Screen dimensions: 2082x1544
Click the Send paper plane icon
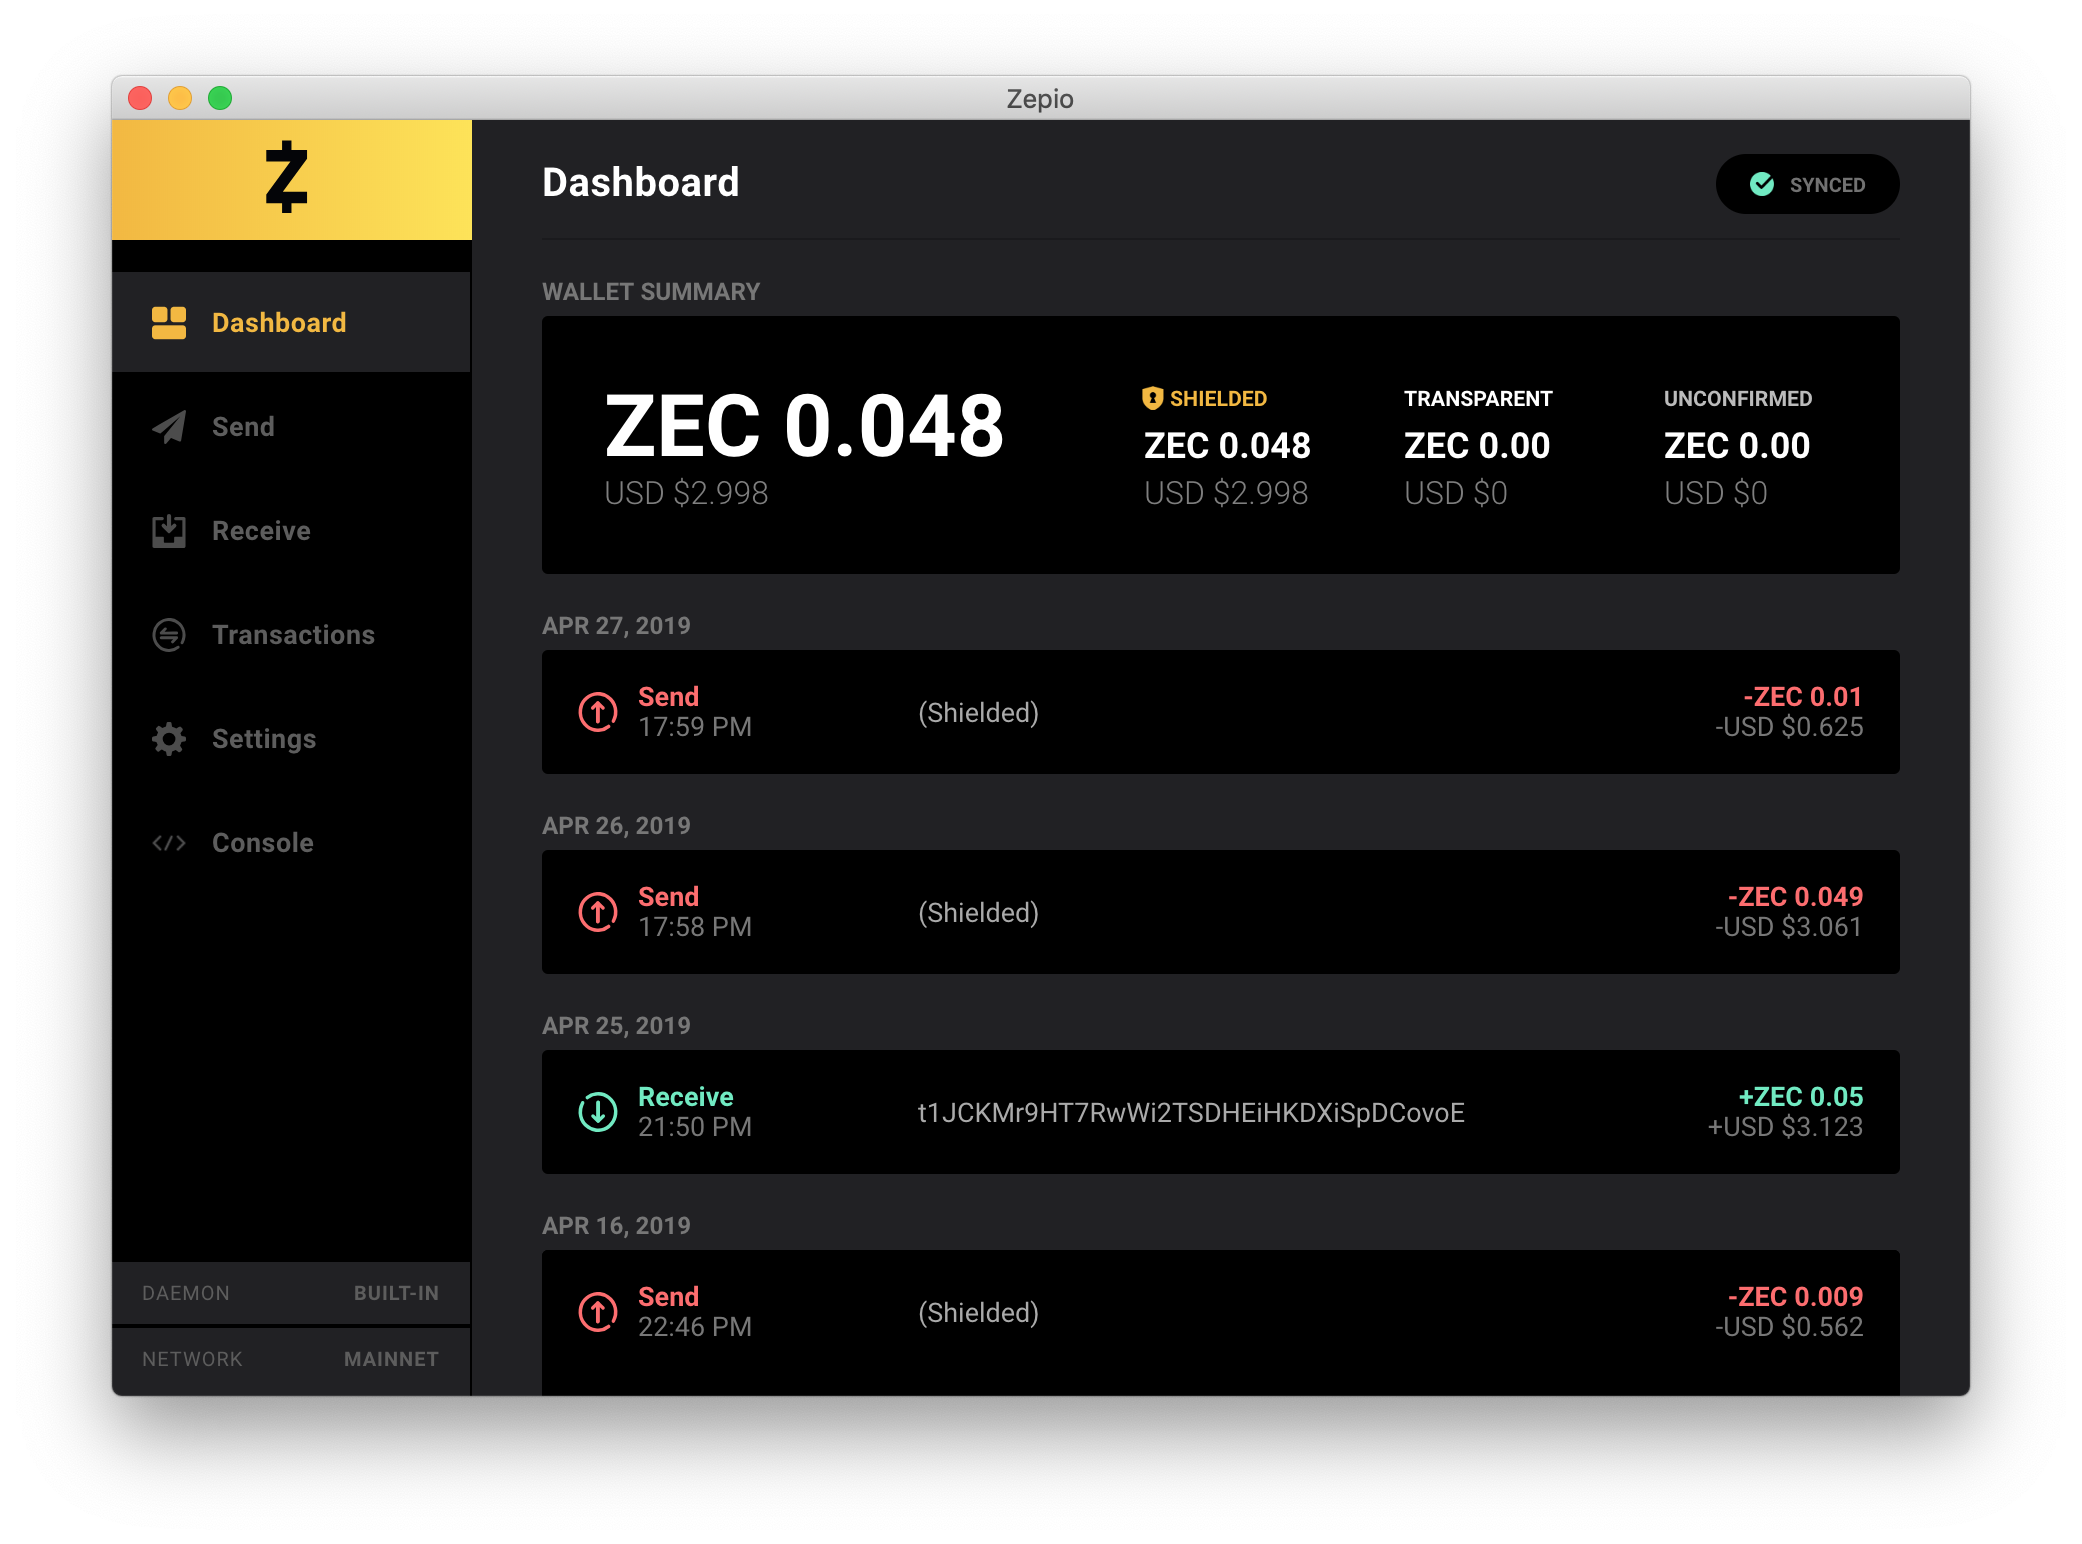point(169,427)
